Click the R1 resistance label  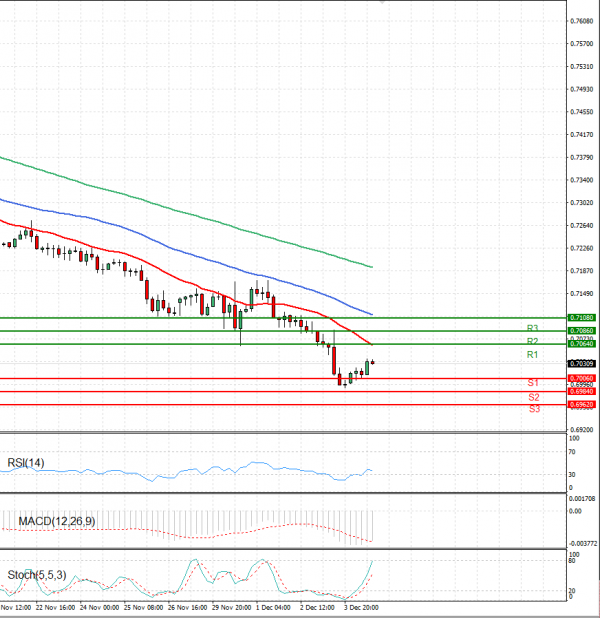click(533, 355)
